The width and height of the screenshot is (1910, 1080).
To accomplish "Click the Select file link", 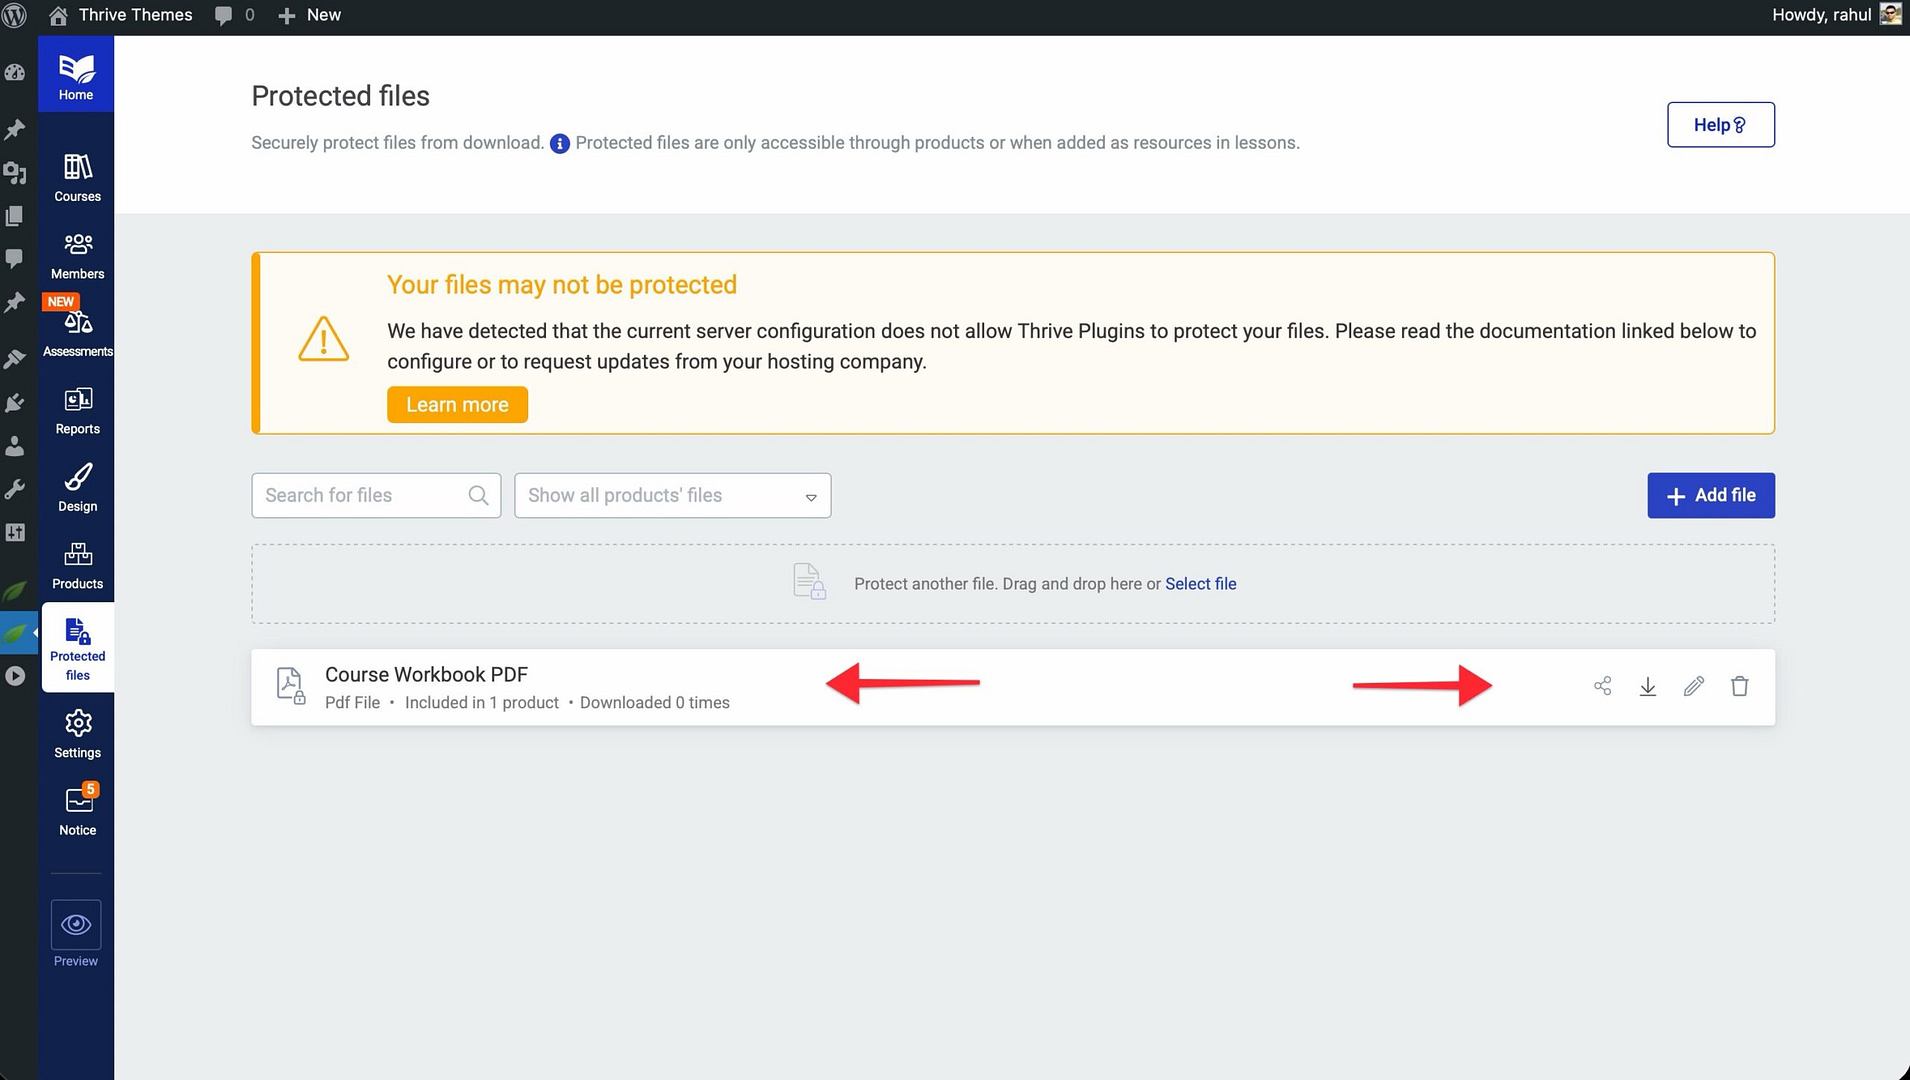I will (1200, 584).
